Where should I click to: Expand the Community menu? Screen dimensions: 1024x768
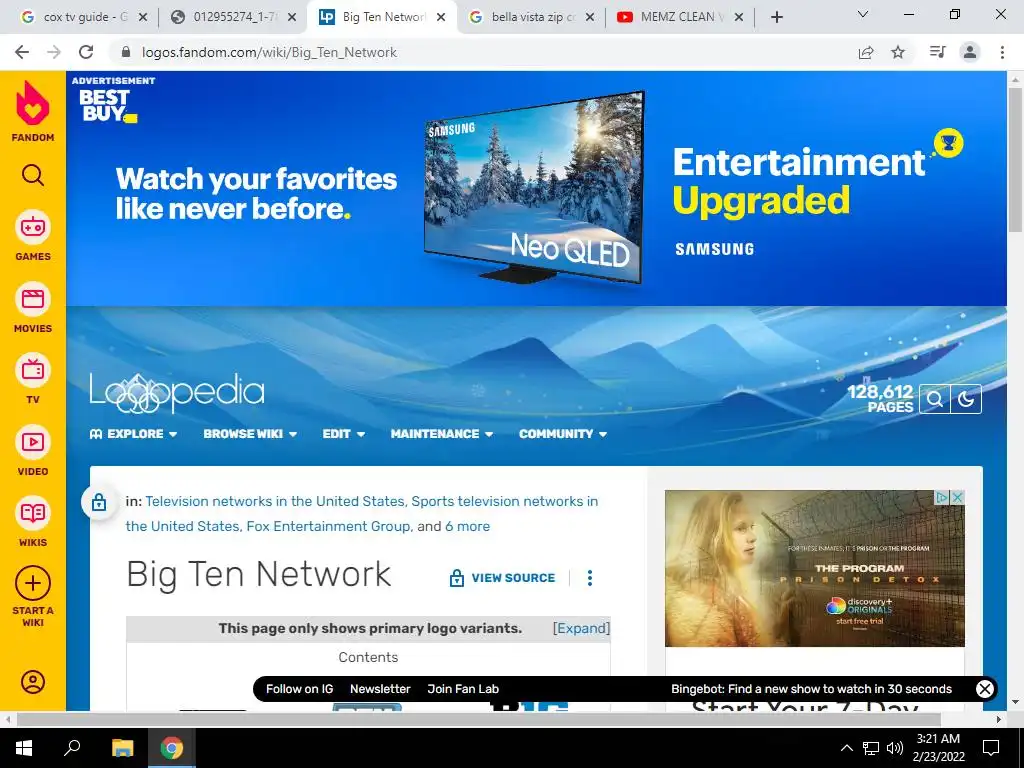[563, 434]
